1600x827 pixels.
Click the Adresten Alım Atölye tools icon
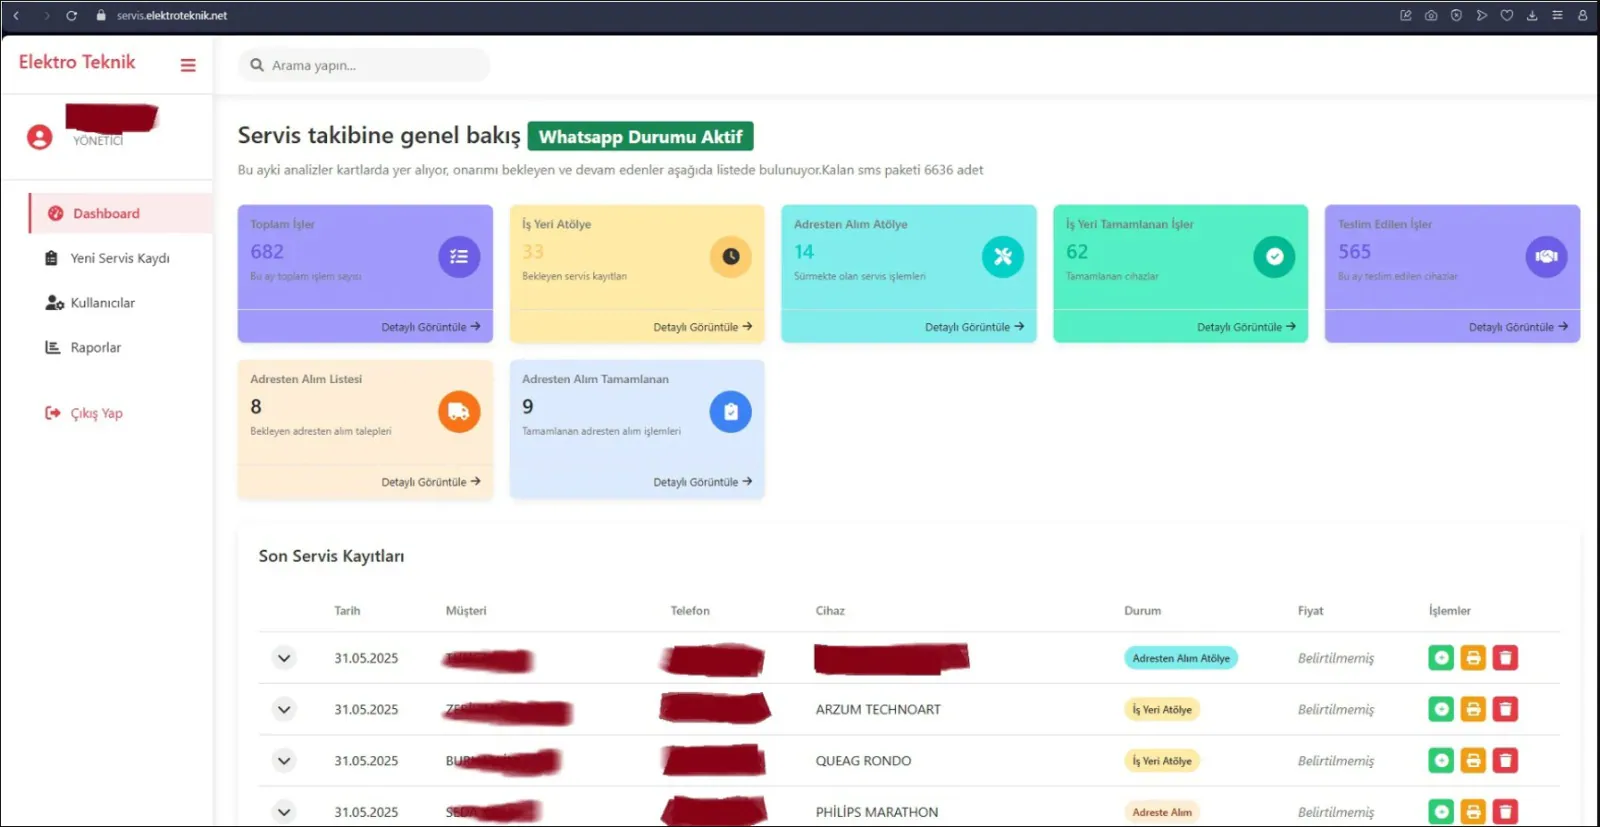point(1003,257)
